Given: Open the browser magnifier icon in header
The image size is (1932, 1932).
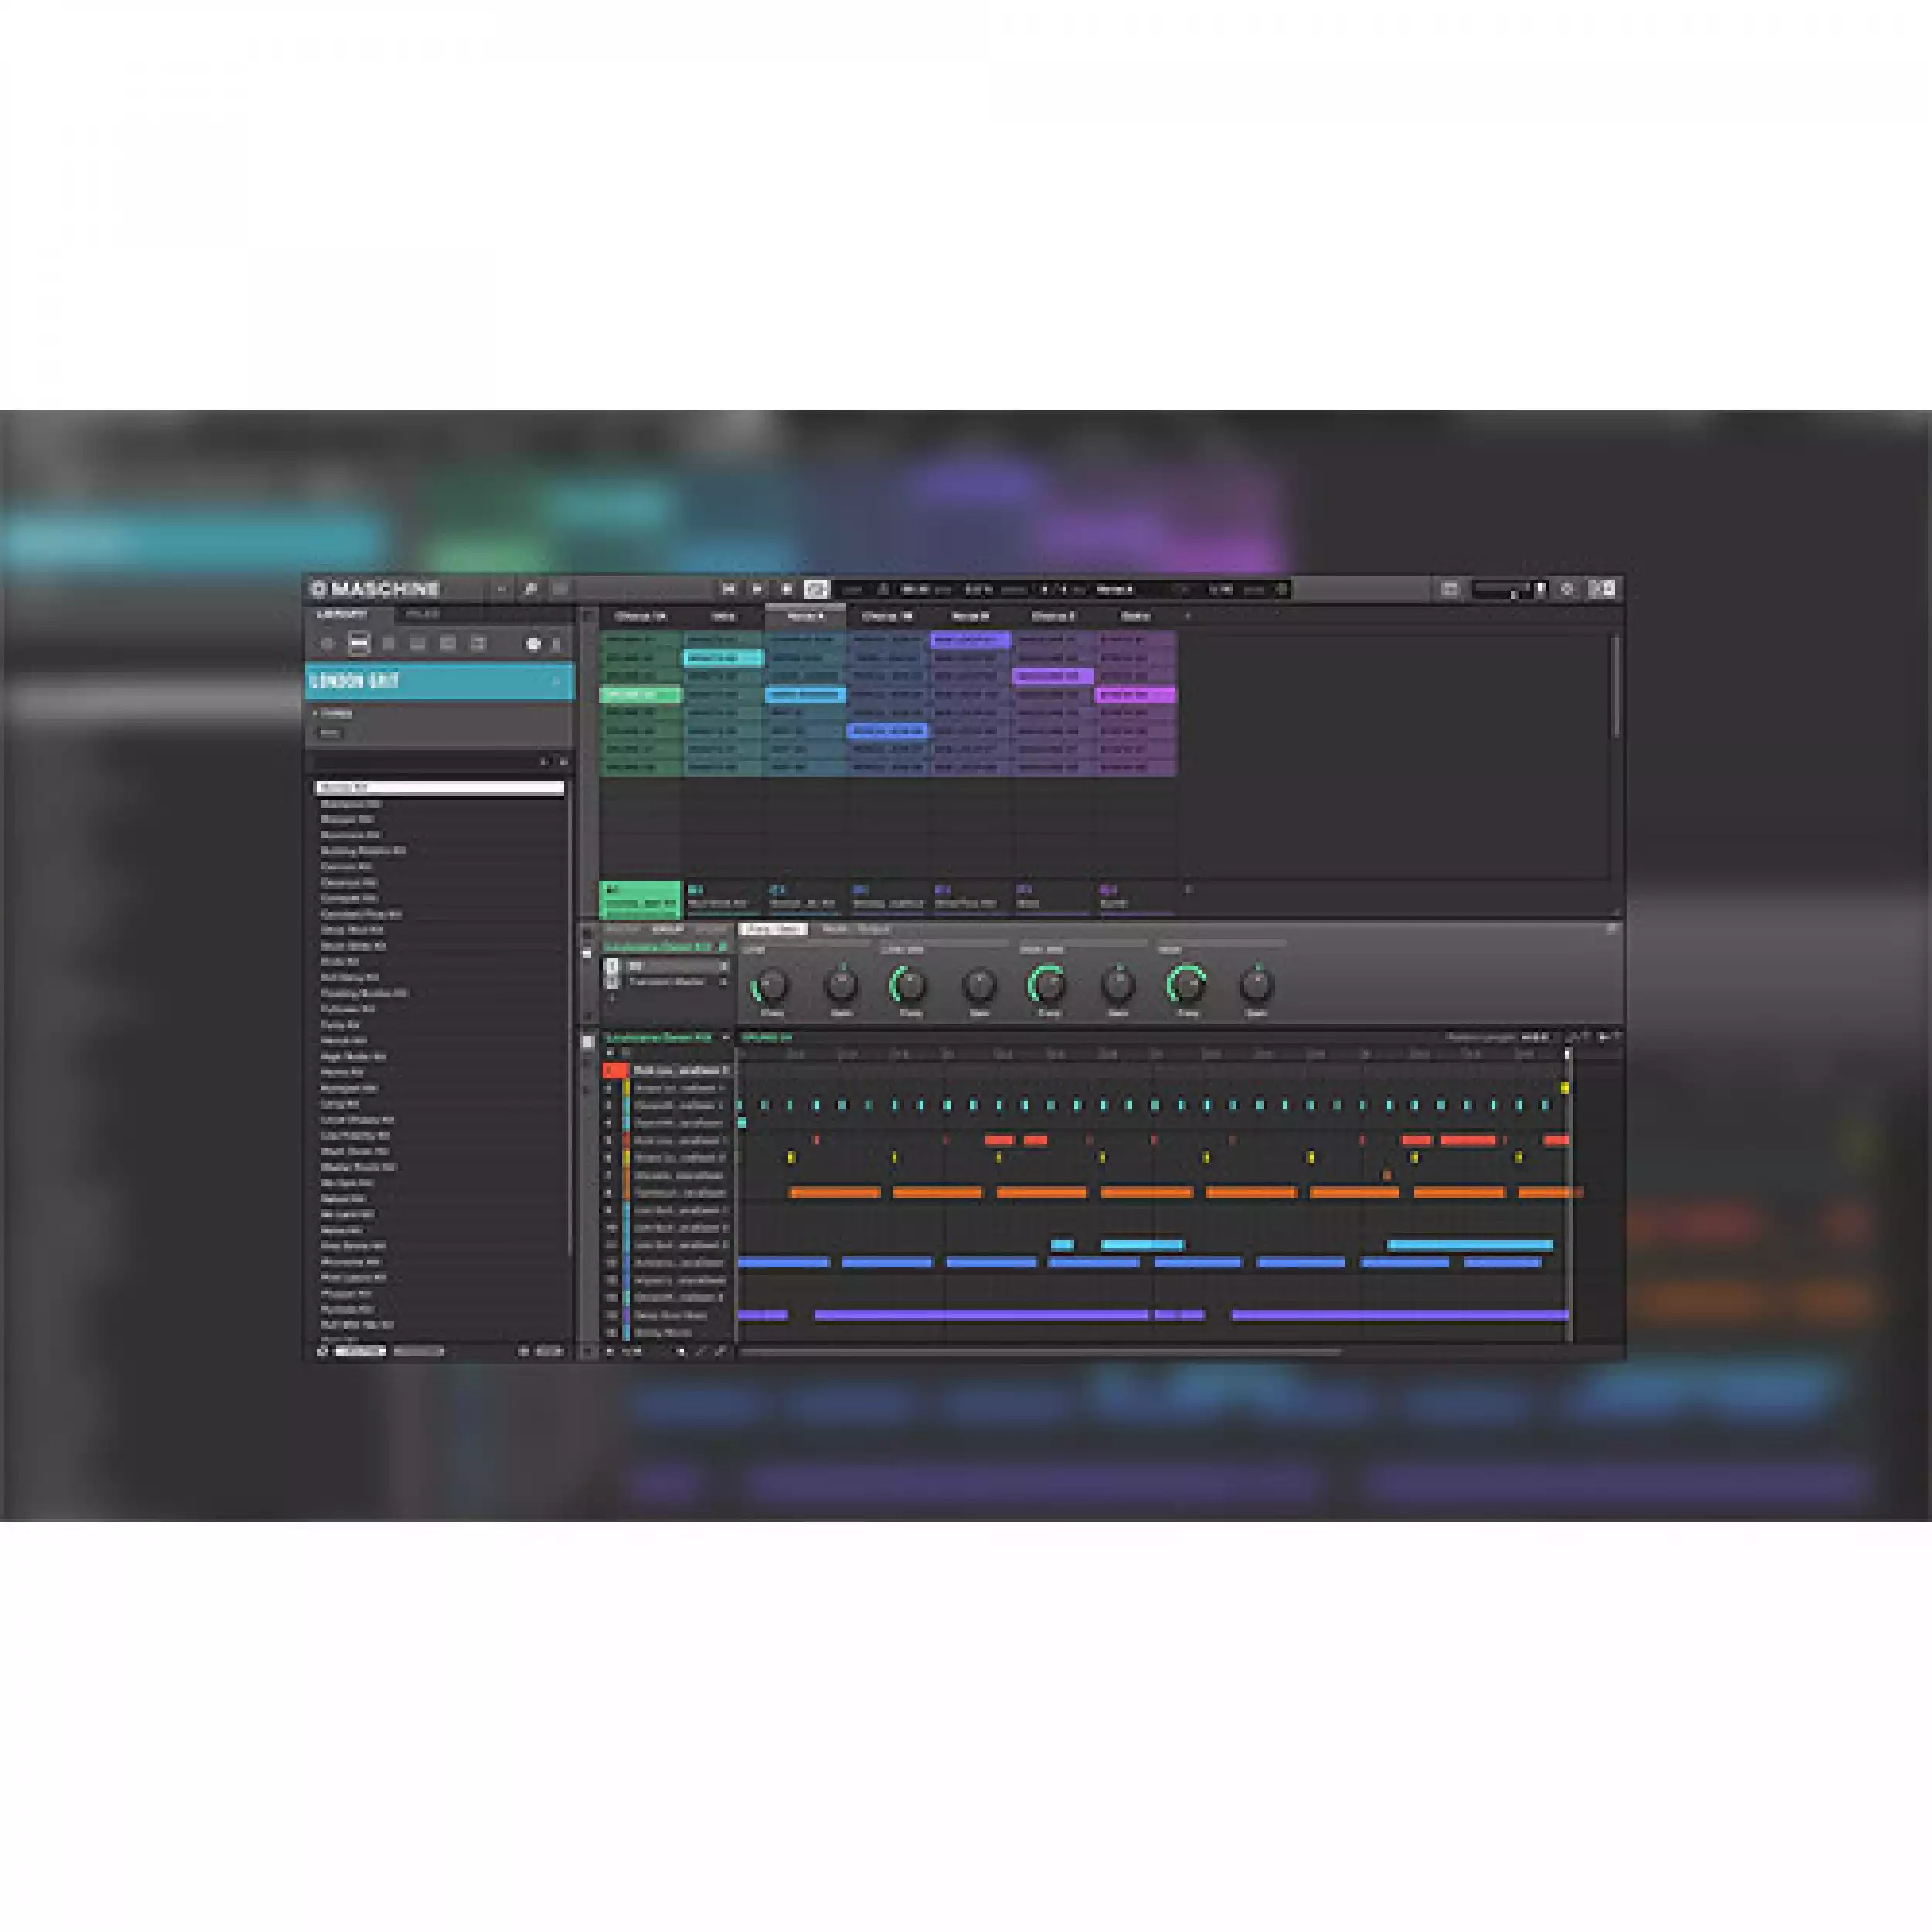Looking at the screenshot, I should click(531, 589).
